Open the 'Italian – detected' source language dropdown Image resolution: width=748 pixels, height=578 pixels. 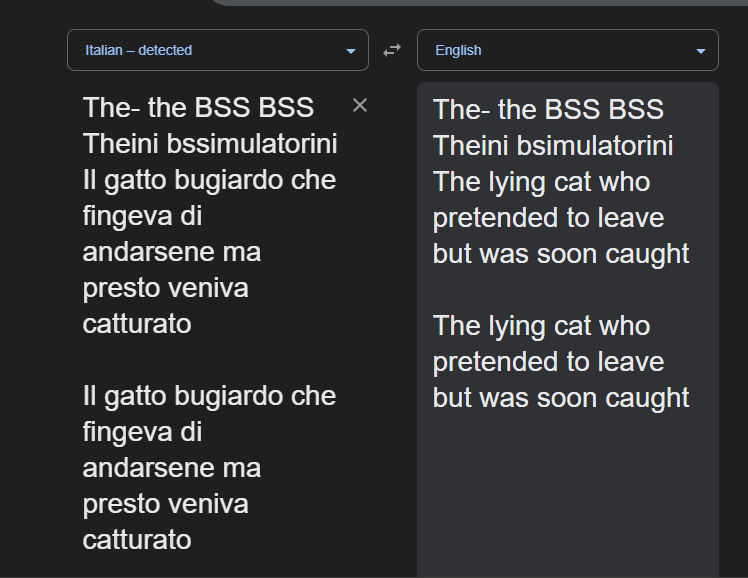(x=210, y=50)
